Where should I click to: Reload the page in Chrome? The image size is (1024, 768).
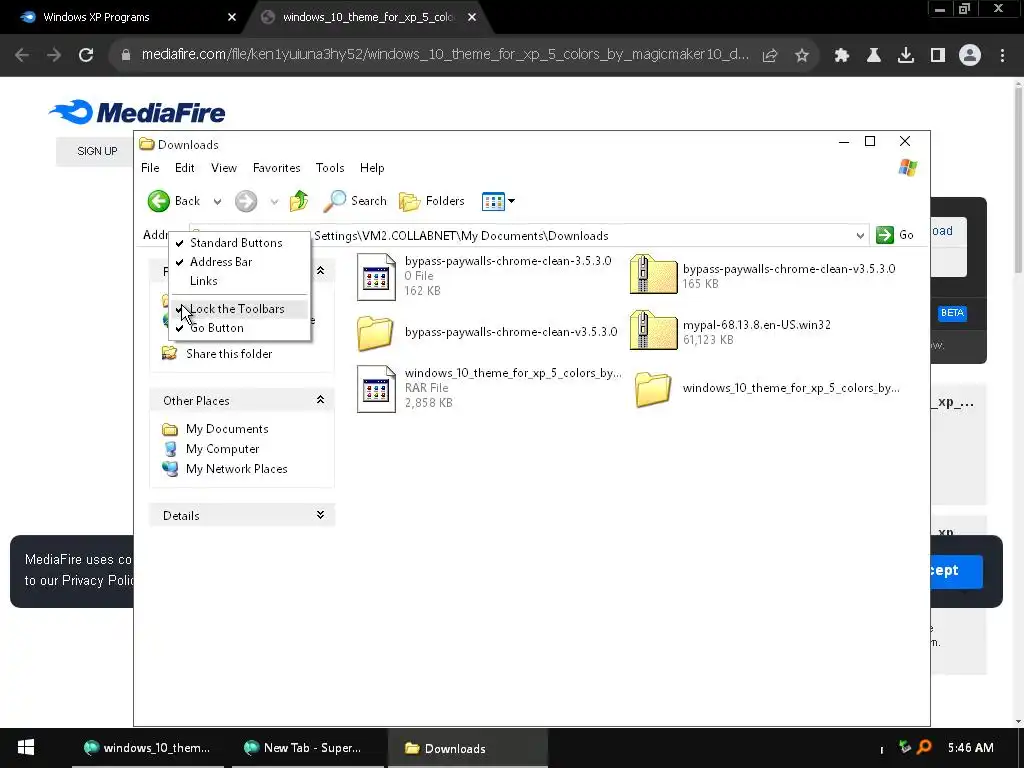click(86, 56)
